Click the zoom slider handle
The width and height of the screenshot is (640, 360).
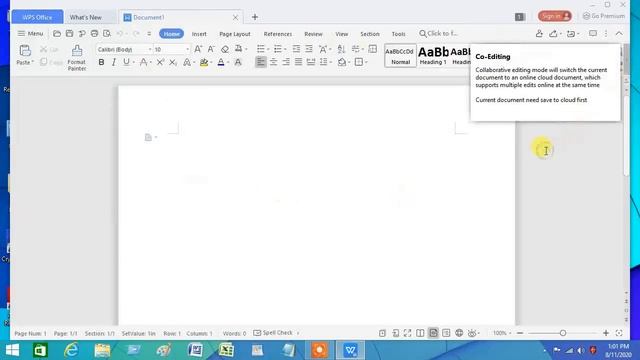click(563, 333)
